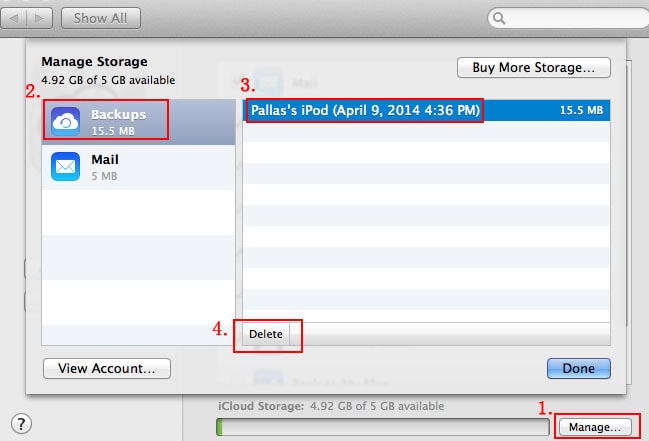This screenshot has height=441, width=649.
Task: Click the Backups cloud icon
Action: pos(65,121)
